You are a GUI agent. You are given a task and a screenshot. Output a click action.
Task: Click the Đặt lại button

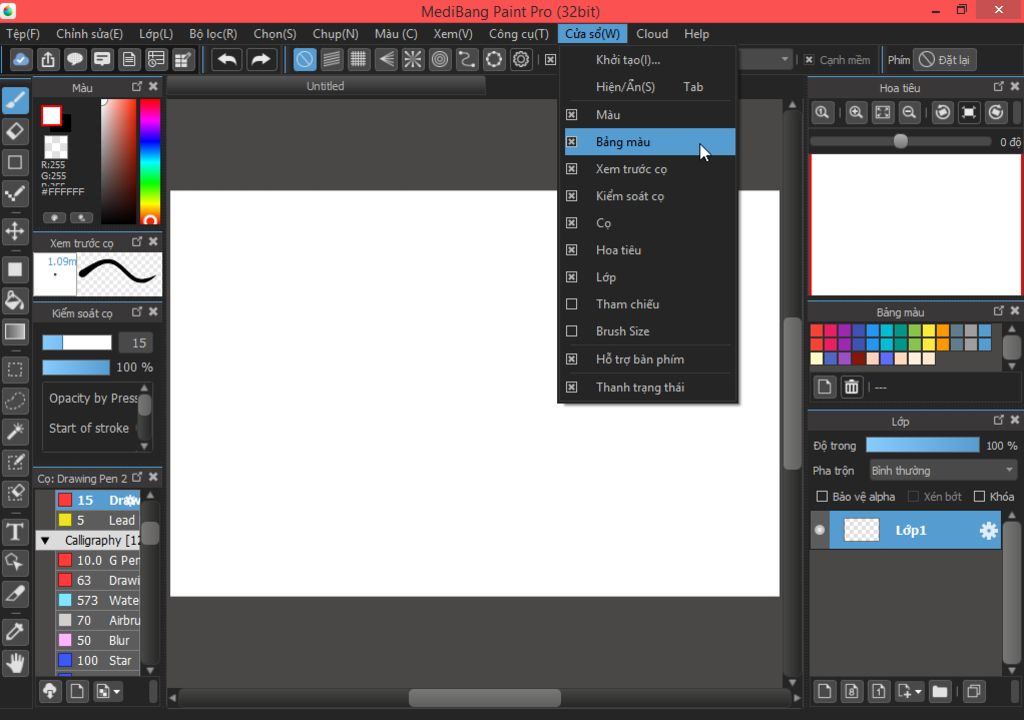point(944,59)
